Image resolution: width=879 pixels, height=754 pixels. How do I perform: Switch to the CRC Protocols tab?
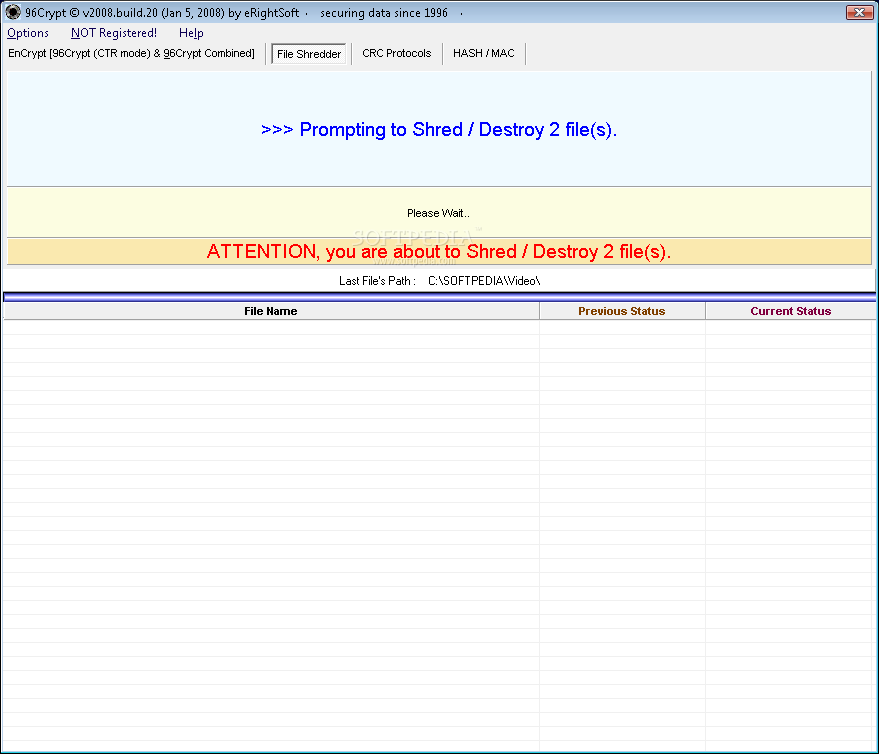click(396, 53)
